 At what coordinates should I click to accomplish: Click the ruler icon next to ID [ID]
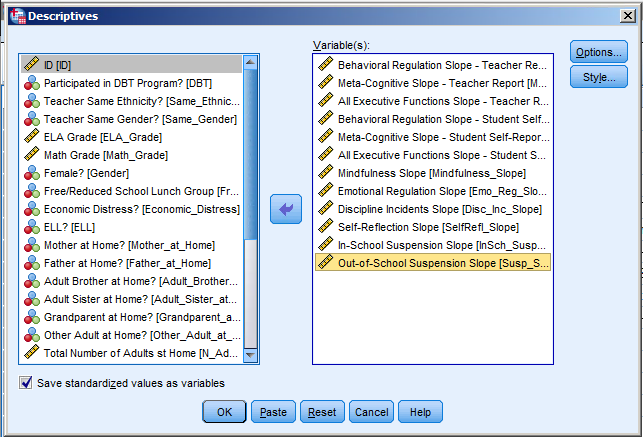32,64
